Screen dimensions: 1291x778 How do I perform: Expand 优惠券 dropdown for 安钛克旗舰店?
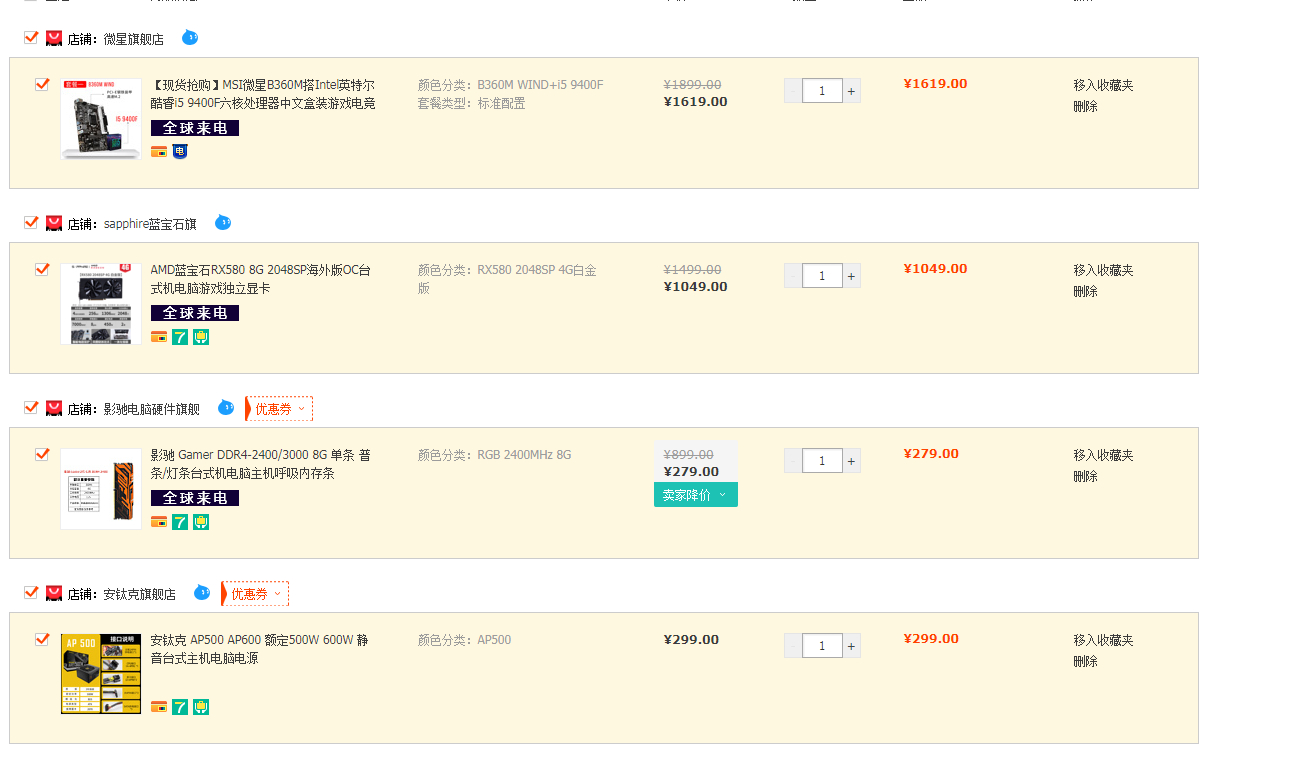click(255, 594)
